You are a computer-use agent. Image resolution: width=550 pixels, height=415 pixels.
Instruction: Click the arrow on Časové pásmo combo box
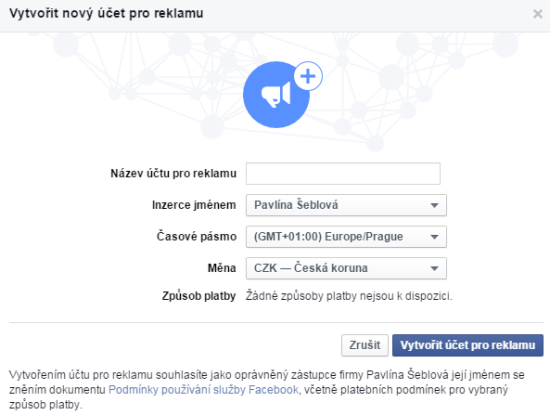tap(434, 237)
